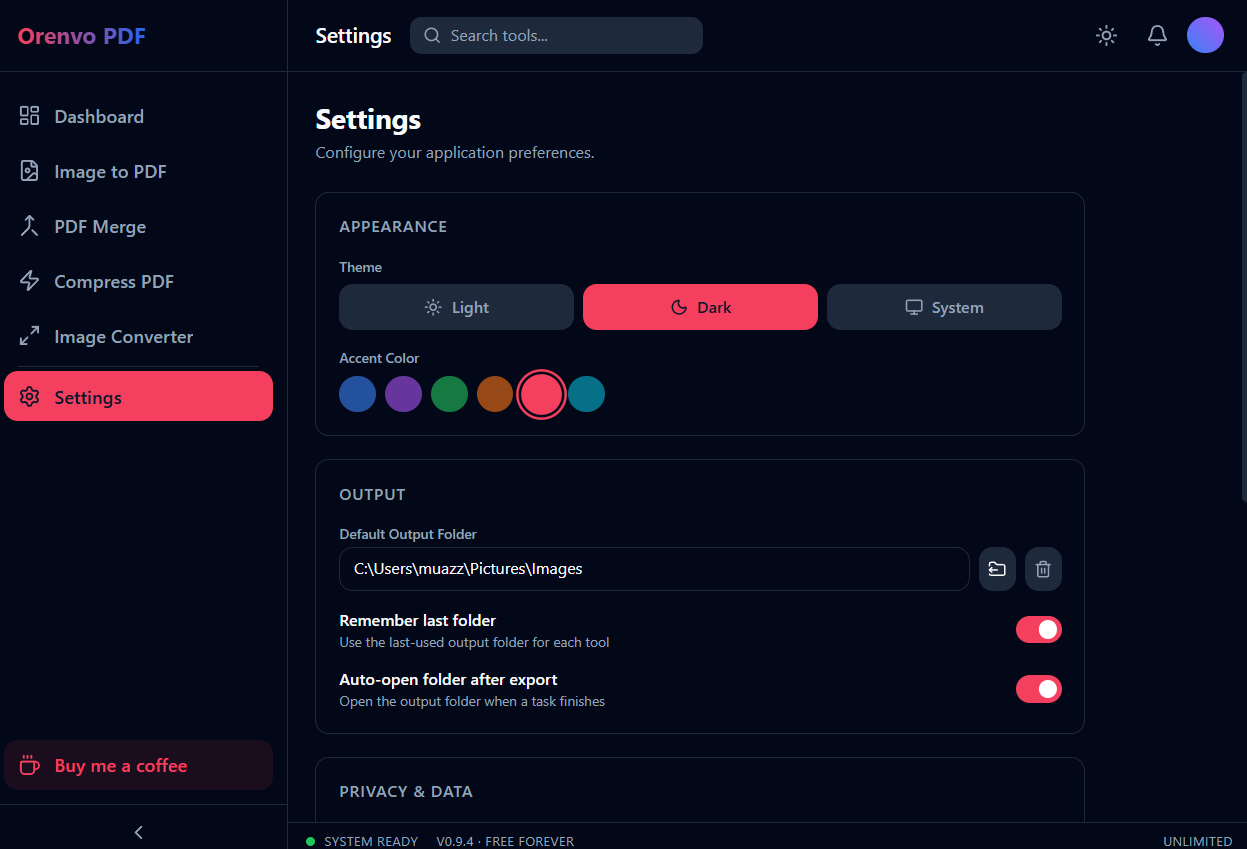
Task: Select the Settings sidebar item
Action: [x=138, y=396]
